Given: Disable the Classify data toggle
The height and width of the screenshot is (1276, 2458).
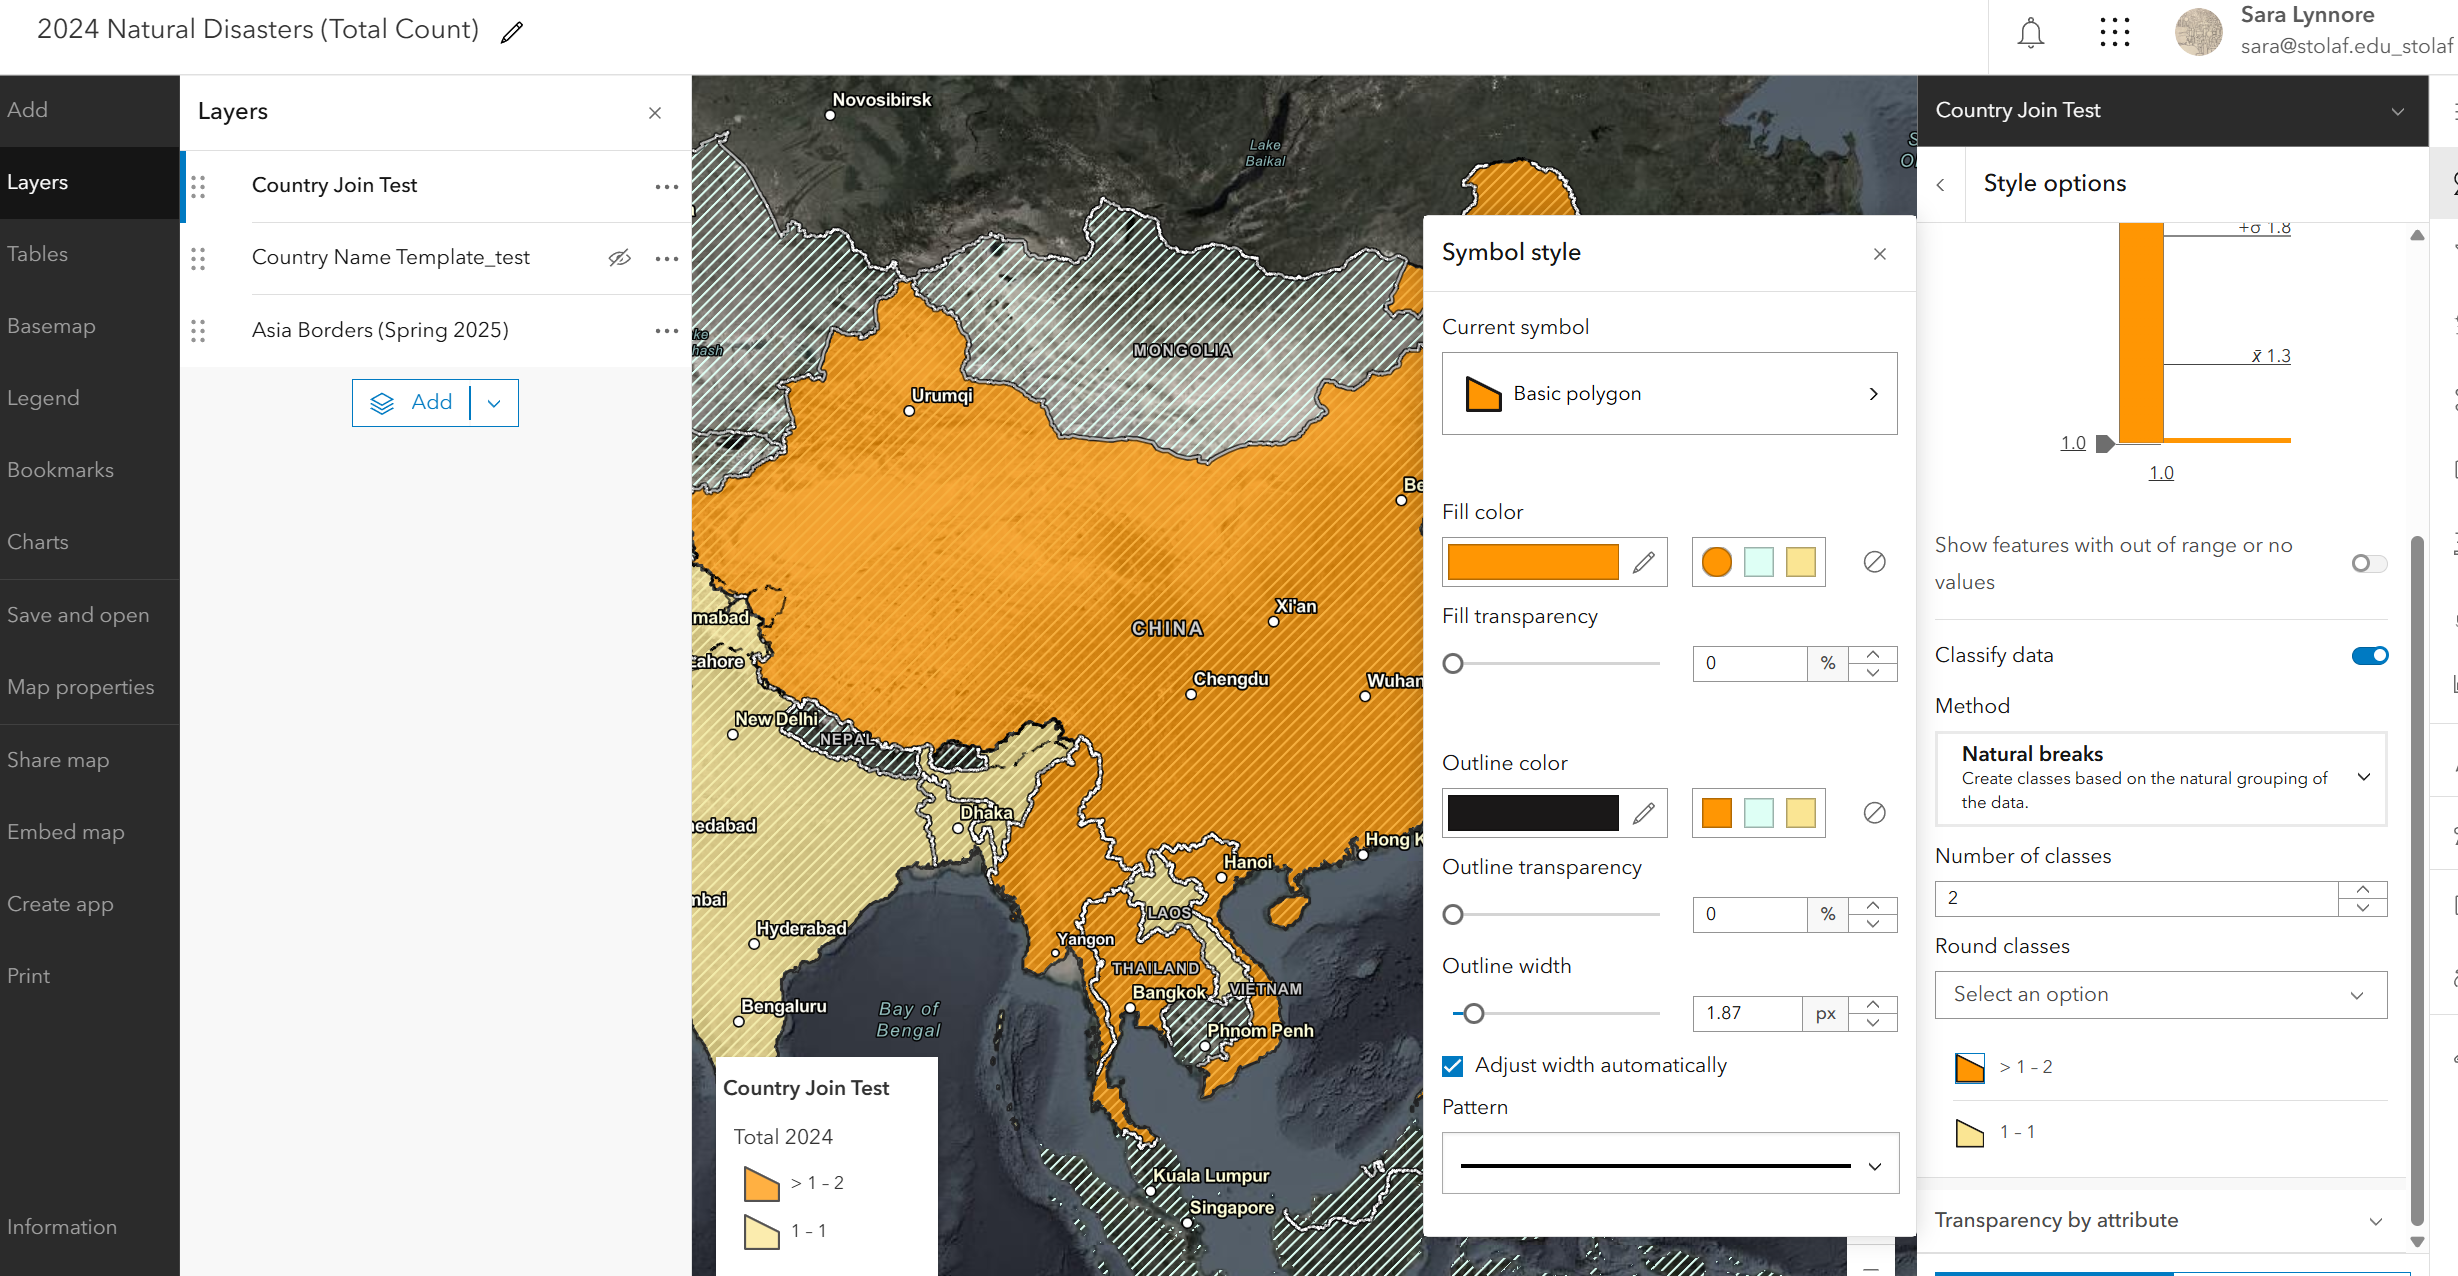Looking at the screenshot, I should pos(2370,655).
